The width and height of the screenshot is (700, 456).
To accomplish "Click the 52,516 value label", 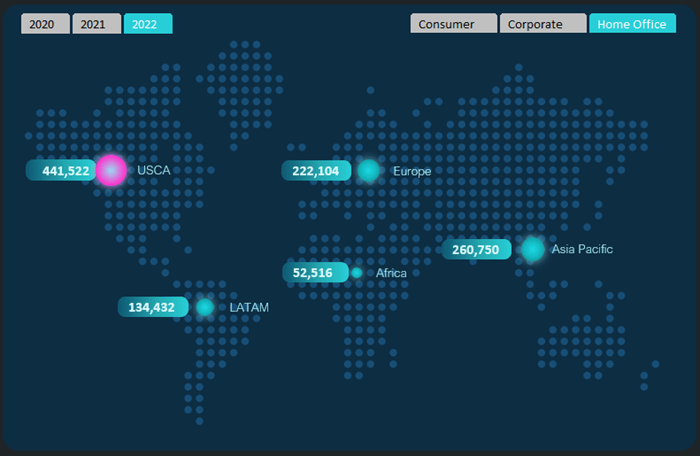I will (x=315, y=272).
